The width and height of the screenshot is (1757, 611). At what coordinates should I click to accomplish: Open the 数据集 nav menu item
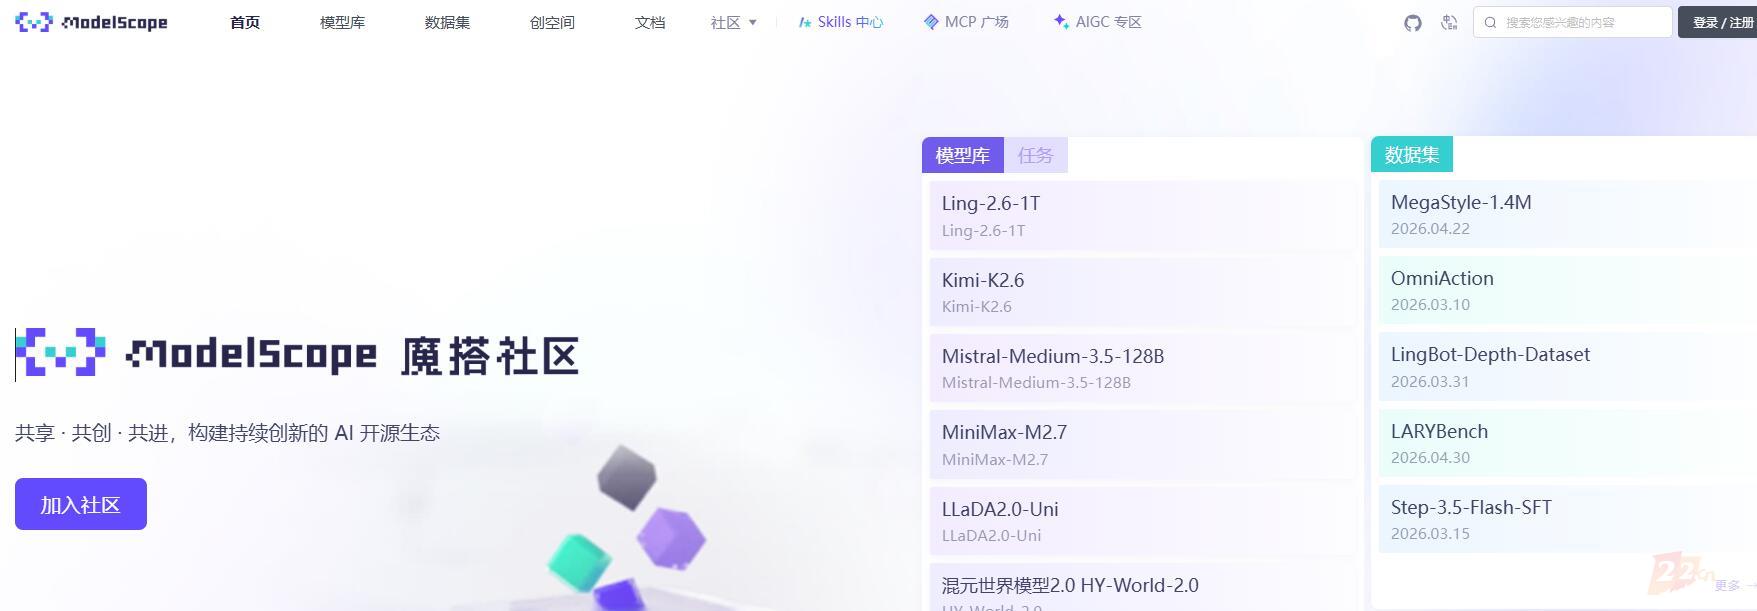point(447,22)
